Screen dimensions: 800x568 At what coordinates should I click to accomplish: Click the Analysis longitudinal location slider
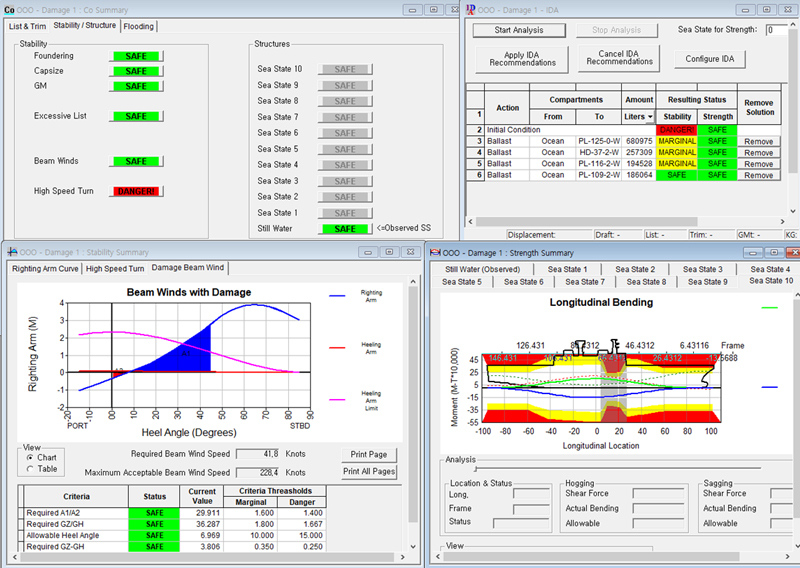point(476,466)
